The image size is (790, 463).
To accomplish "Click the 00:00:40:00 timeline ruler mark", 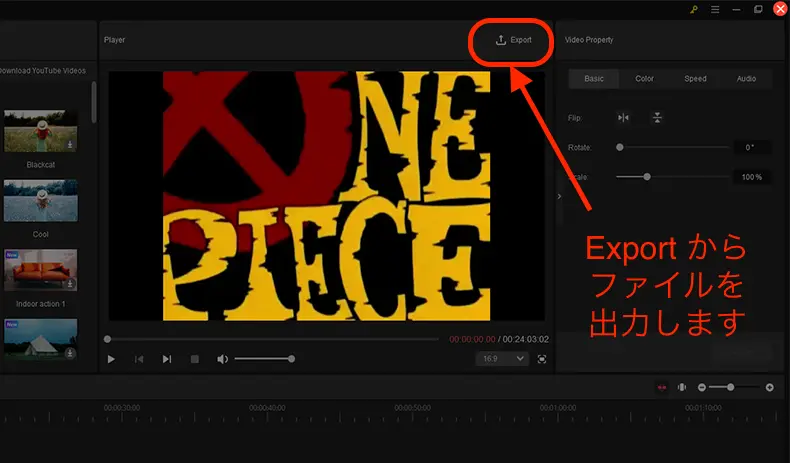I will click(x=267, y=408).
